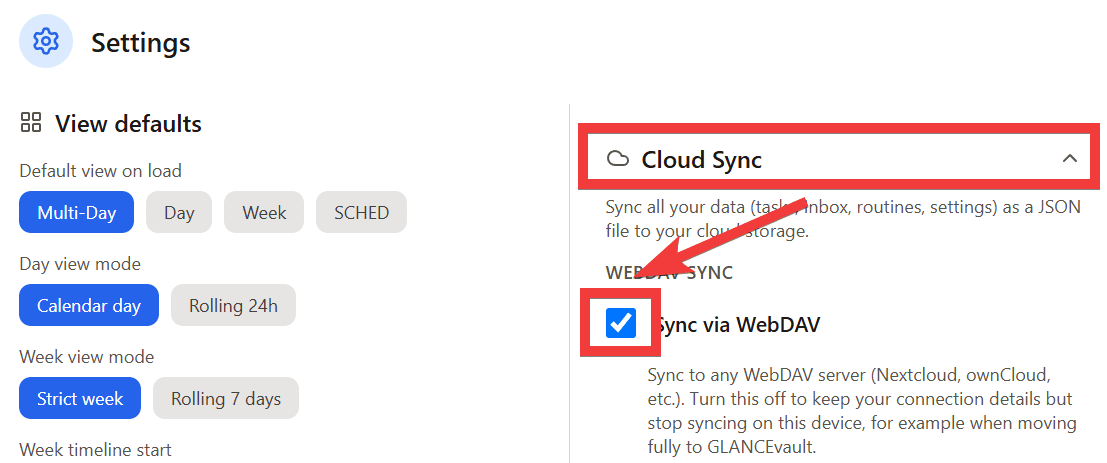Click the WebDAV server description text
Image resolution: width=1107 pixels, height=463 pixels.
point(861,409)
